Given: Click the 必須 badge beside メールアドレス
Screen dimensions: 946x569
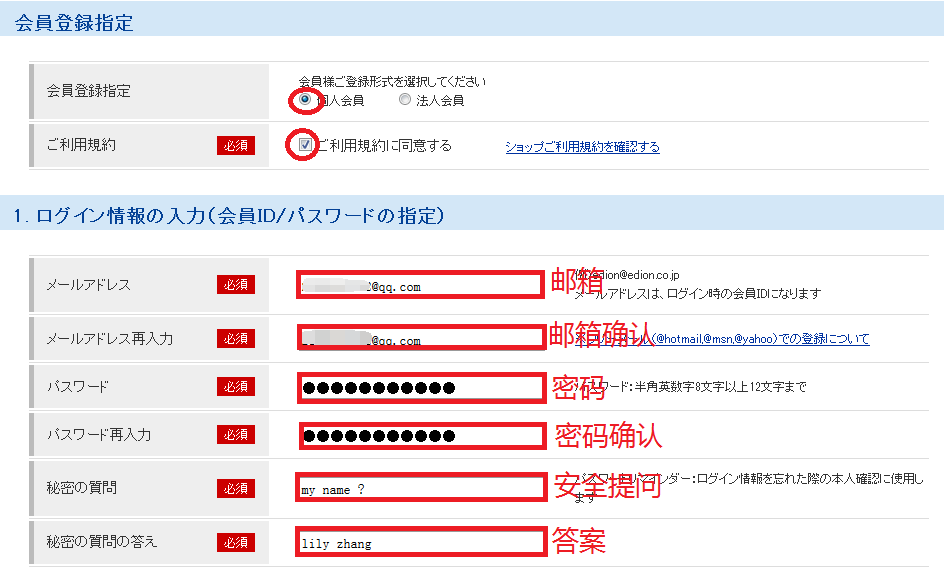Looking at the screenshot, I should (236, 285).
